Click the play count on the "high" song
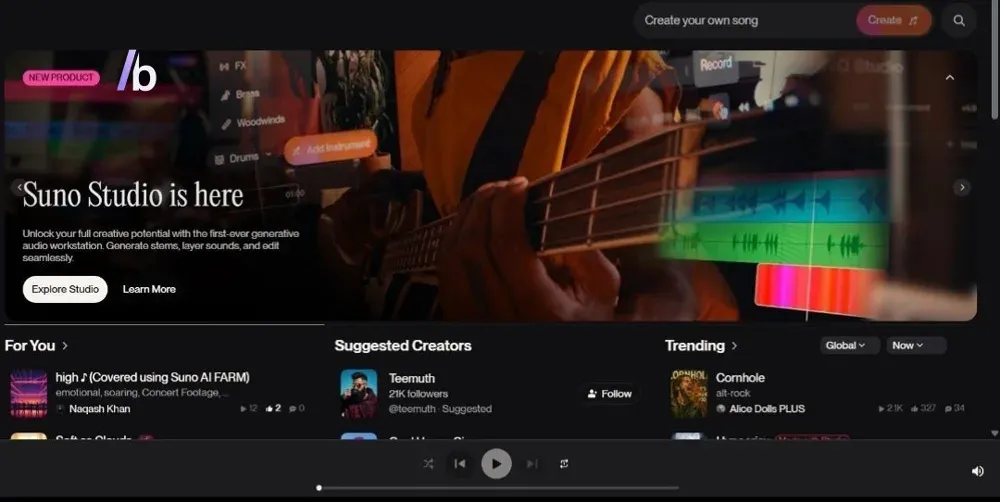The height and width of the screenshot is (502, 1000). pyautogui.click(x=249, y=408)
